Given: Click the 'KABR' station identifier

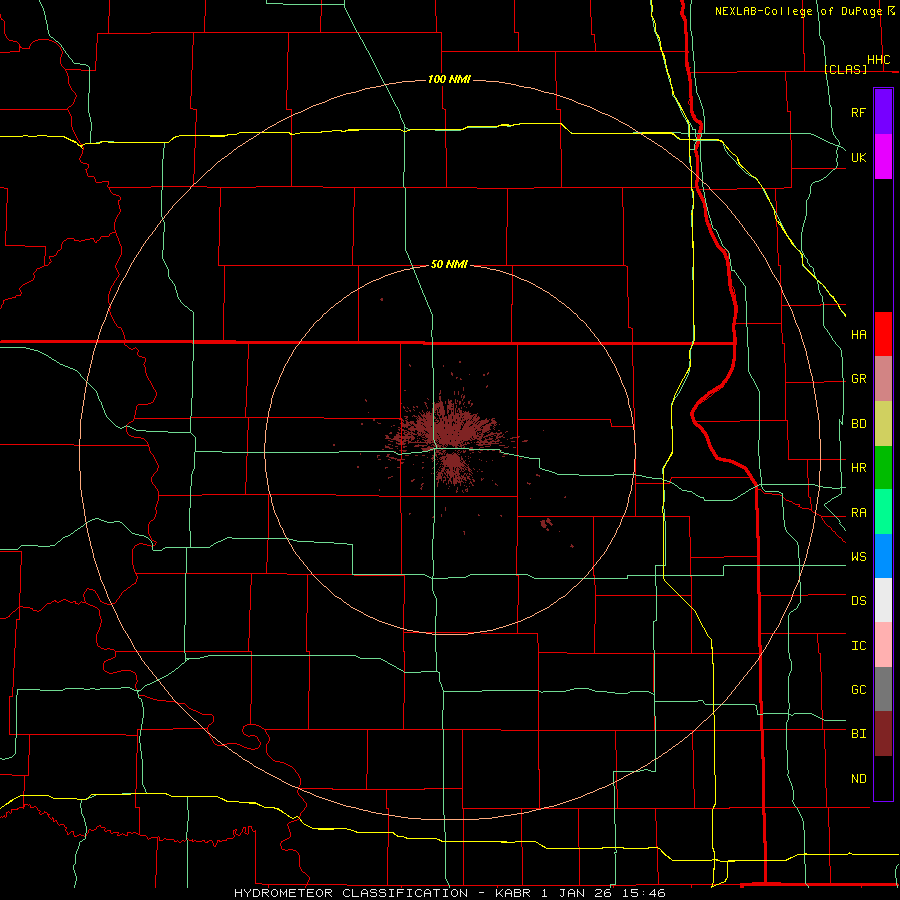Looking at the screenshot, I should click(513, 893).
